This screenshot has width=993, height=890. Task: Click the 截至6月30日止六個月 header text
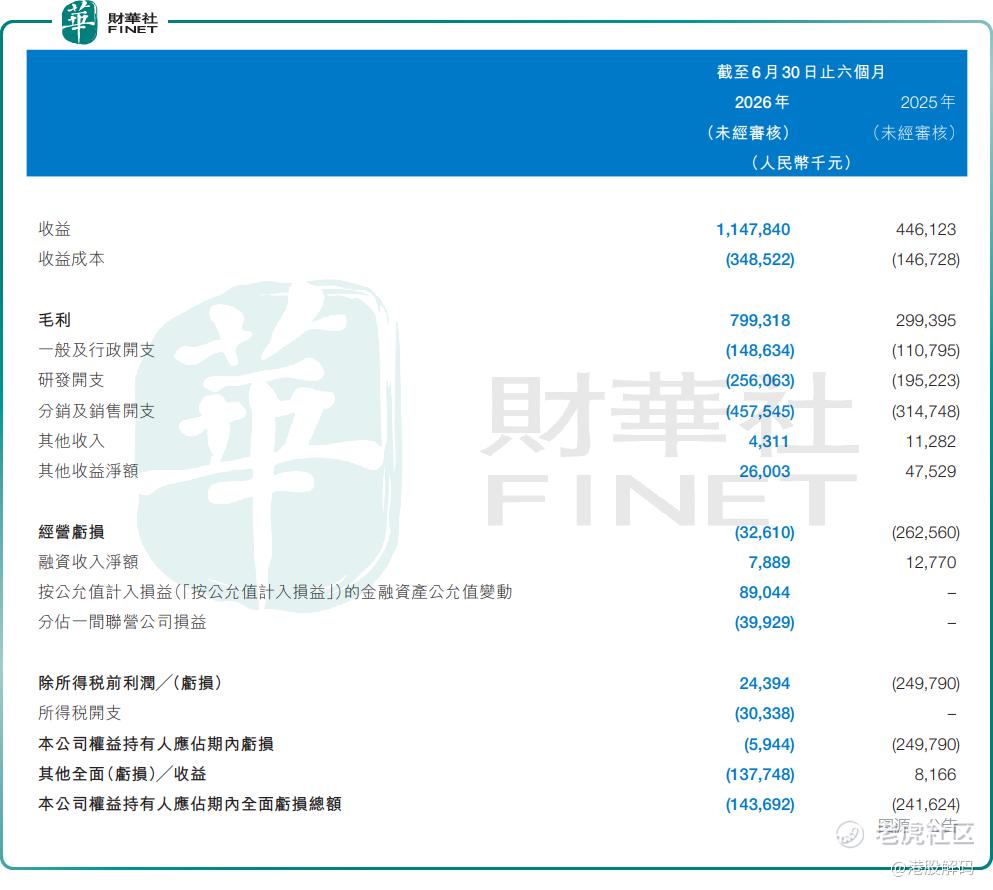801,72
